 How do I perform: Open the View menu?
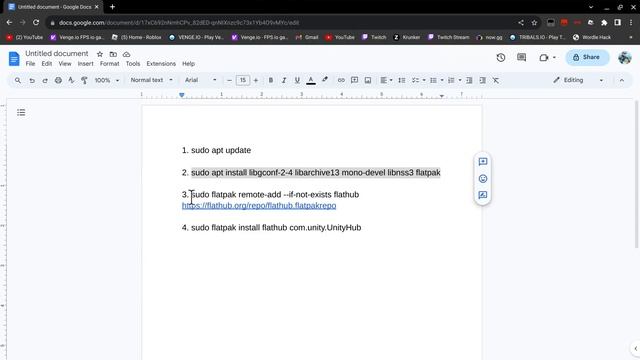point(64,64)
